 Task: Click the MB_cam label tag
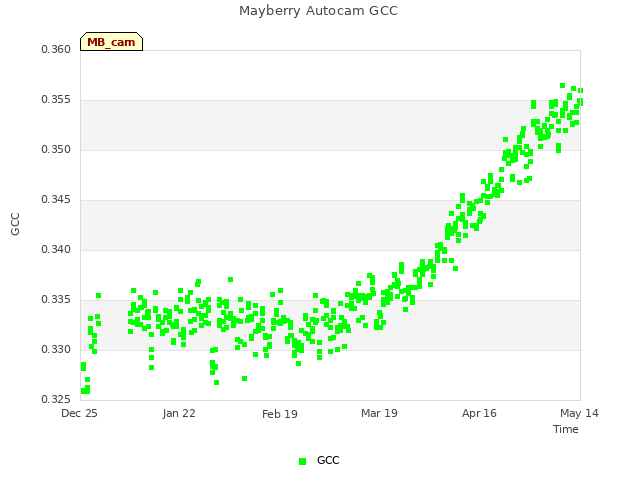click(x=111, y=42)
